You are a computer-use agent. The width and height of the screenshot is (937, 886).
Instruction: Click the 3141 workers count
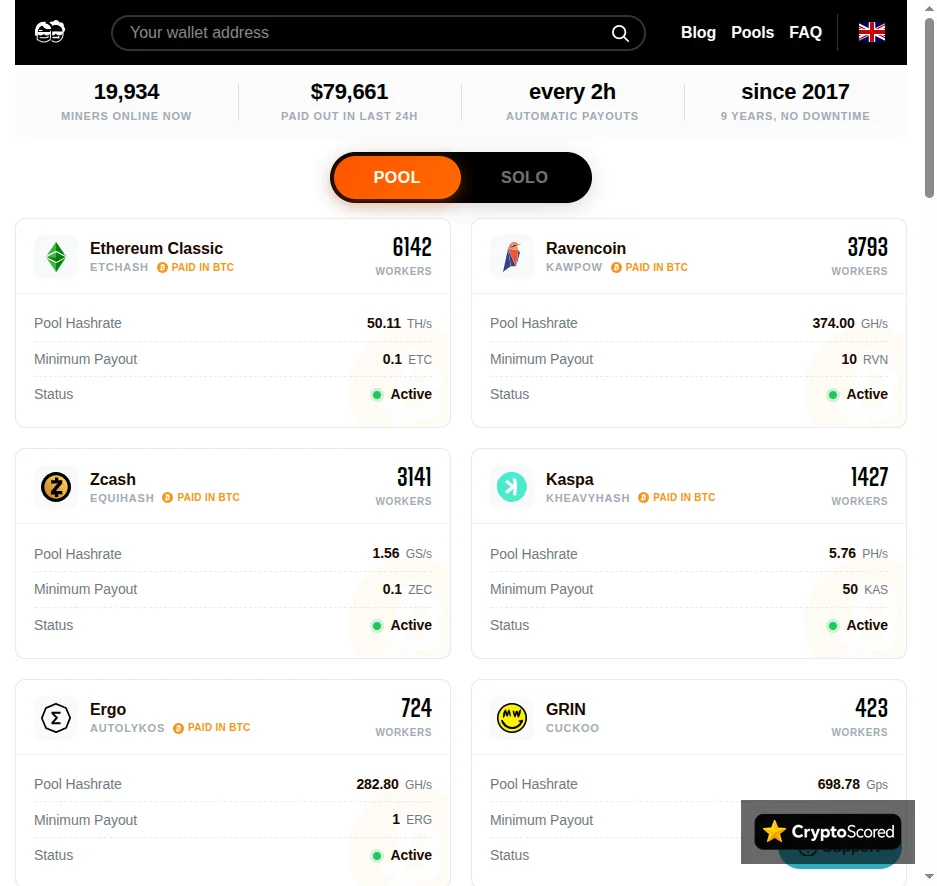pos(414,477)
